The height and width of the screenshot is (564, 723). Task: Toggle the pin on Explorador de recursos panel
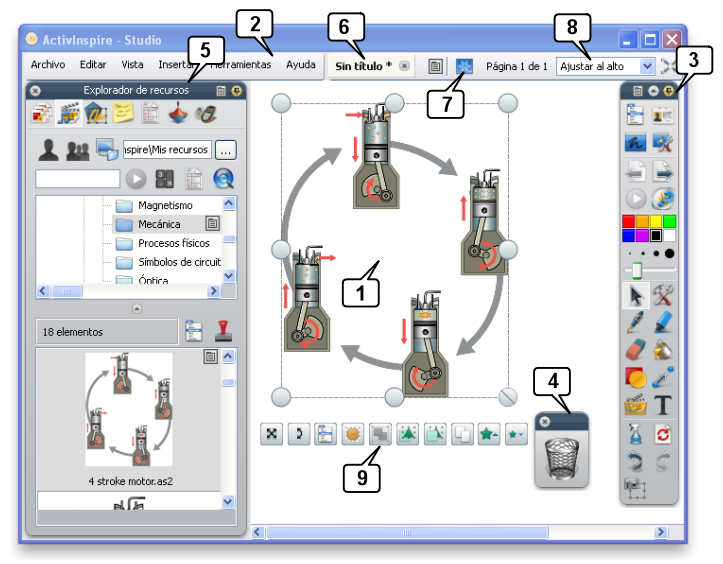[237, 90]
